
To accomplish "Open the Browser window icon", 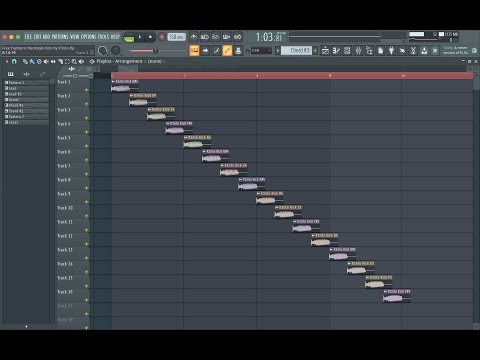I will (x=369, y=51).
